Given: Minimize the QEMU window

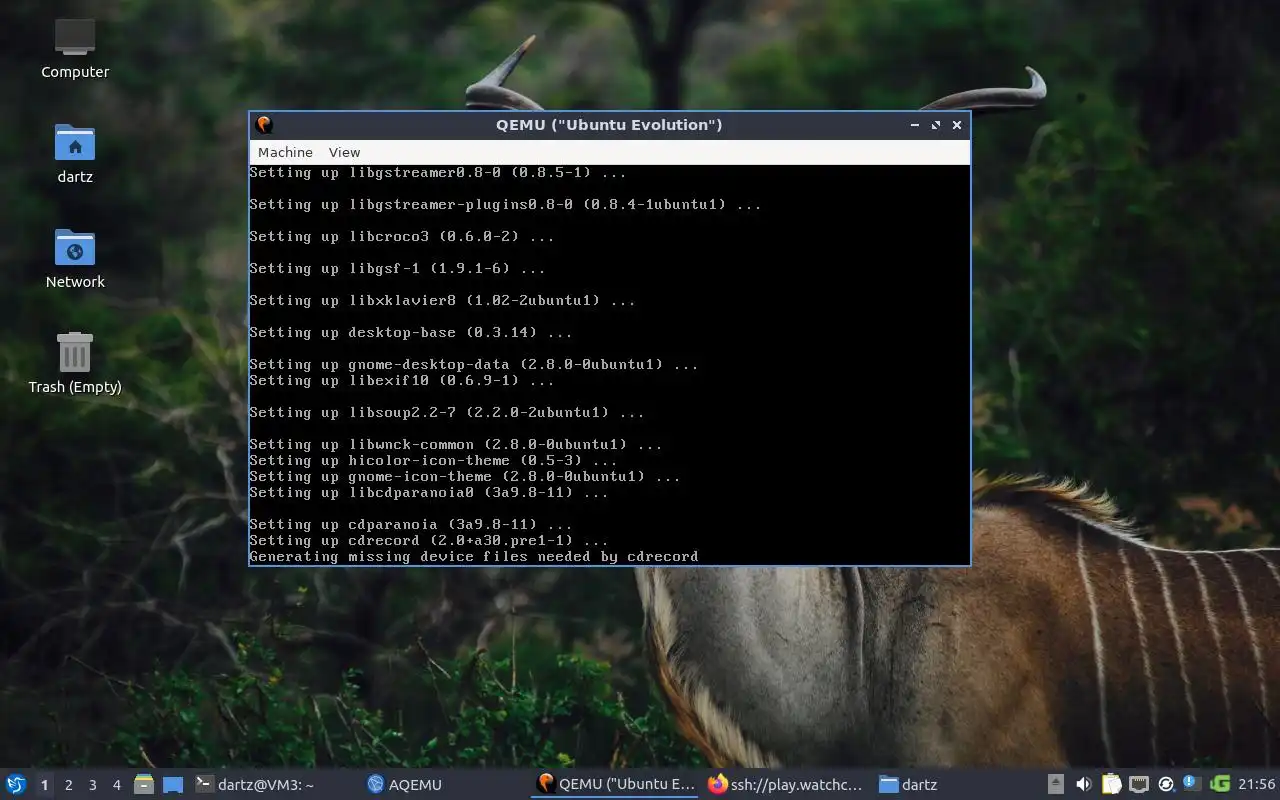Looking at the screenshot, I should click(x=915, y=125).
